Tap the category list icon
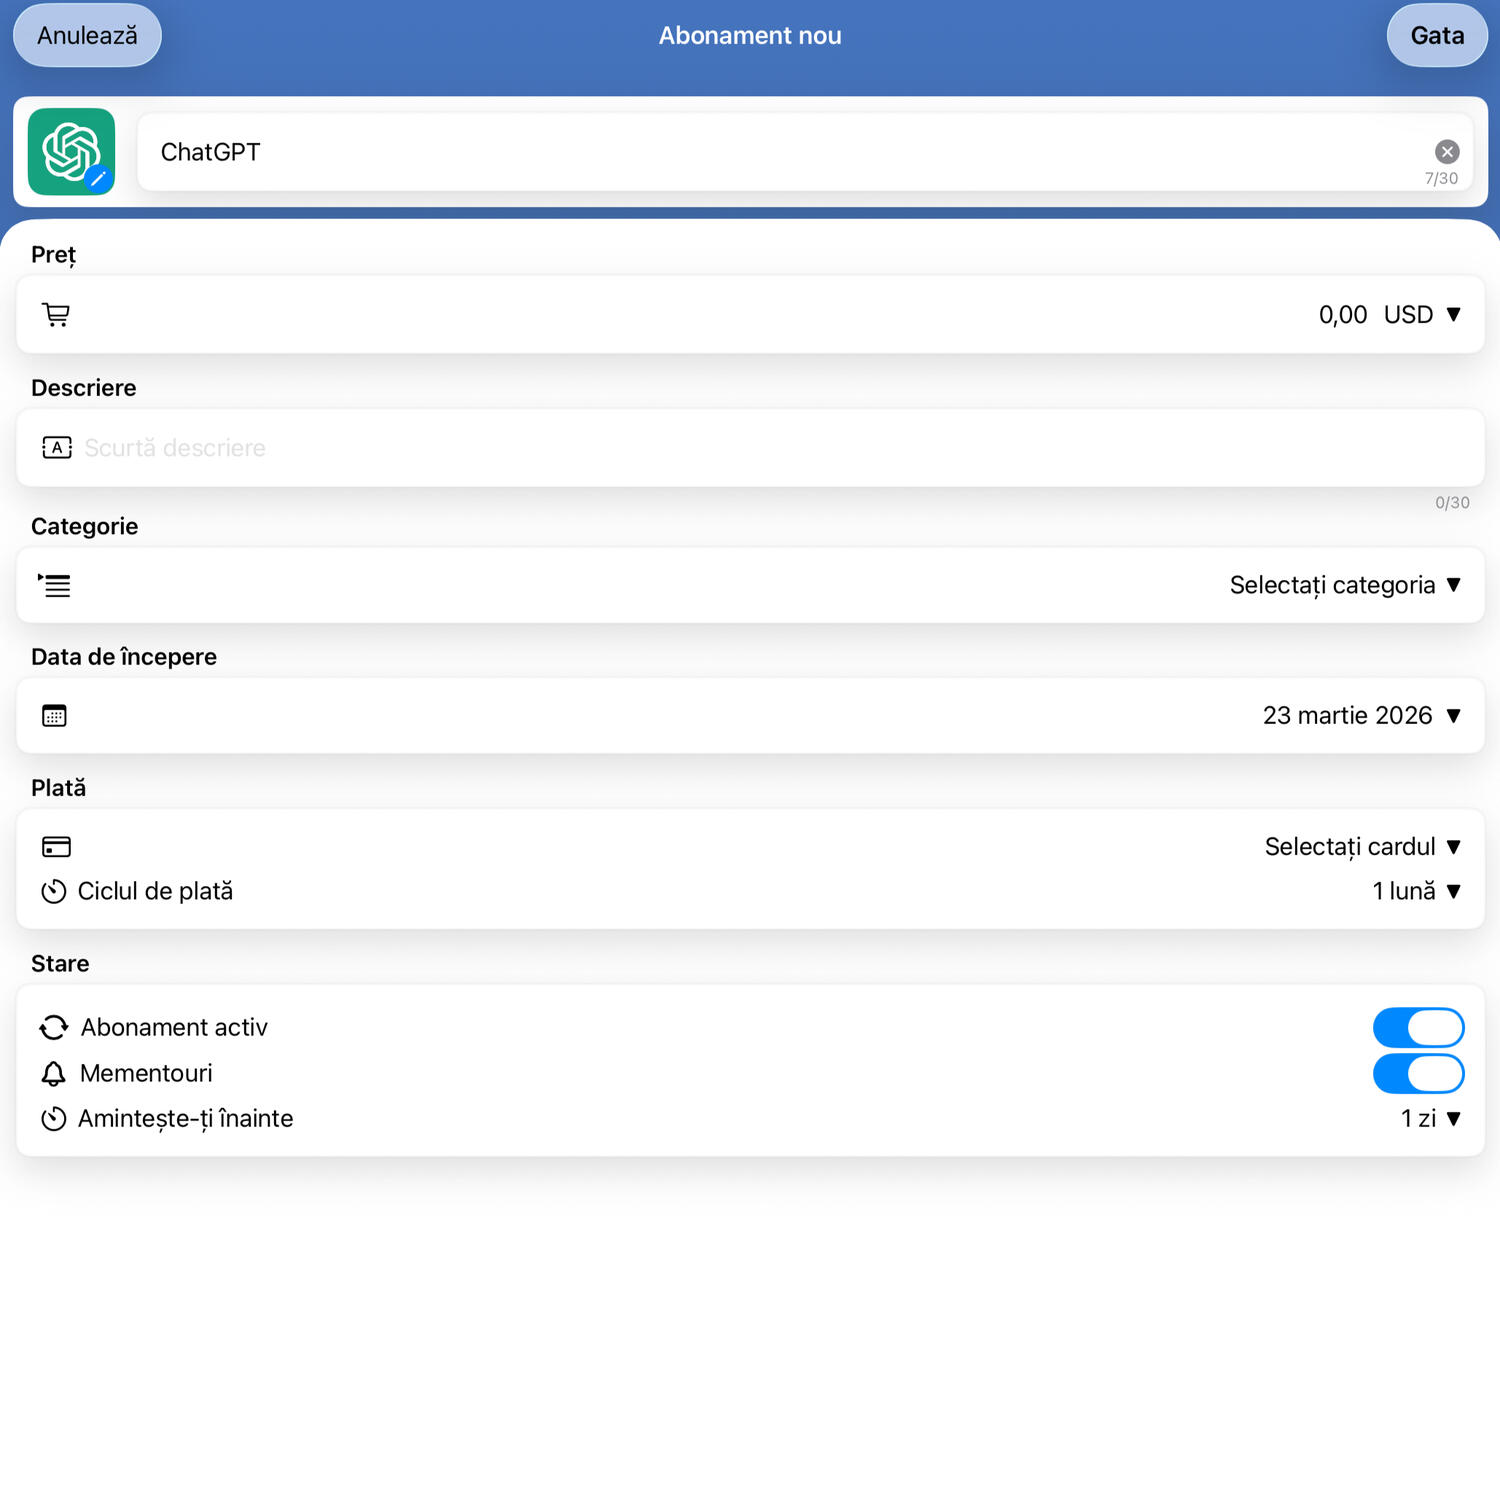The width and height of the screenshot is (1500, 1499). (x=55, y=586)
